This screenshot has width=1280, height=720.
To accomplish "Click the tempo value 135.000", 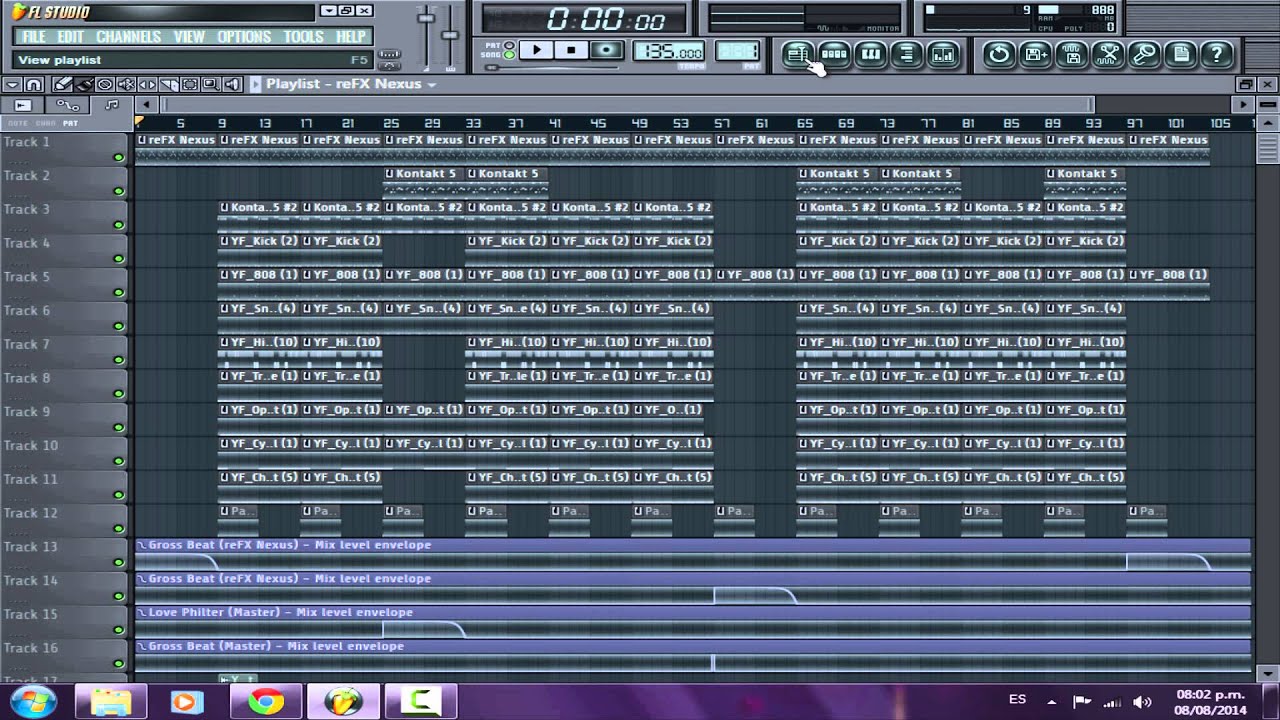I will point(669,52).
